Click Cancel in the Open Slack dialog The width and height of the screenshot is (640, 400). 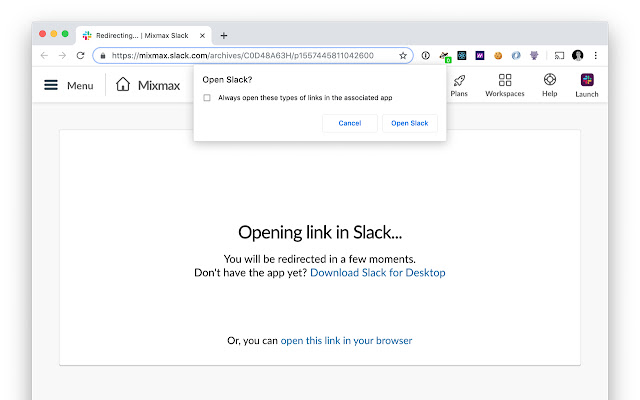pos(350,123)
